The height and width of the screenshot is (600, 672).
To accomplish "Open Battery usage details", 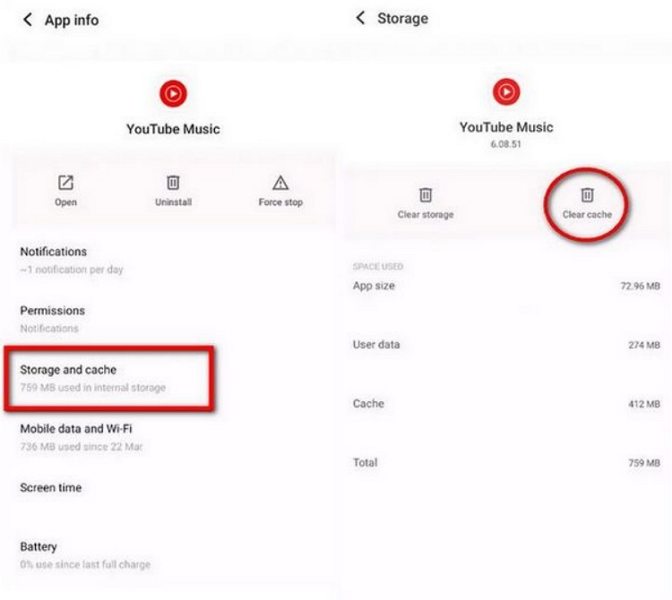I will tap(171, 555).
